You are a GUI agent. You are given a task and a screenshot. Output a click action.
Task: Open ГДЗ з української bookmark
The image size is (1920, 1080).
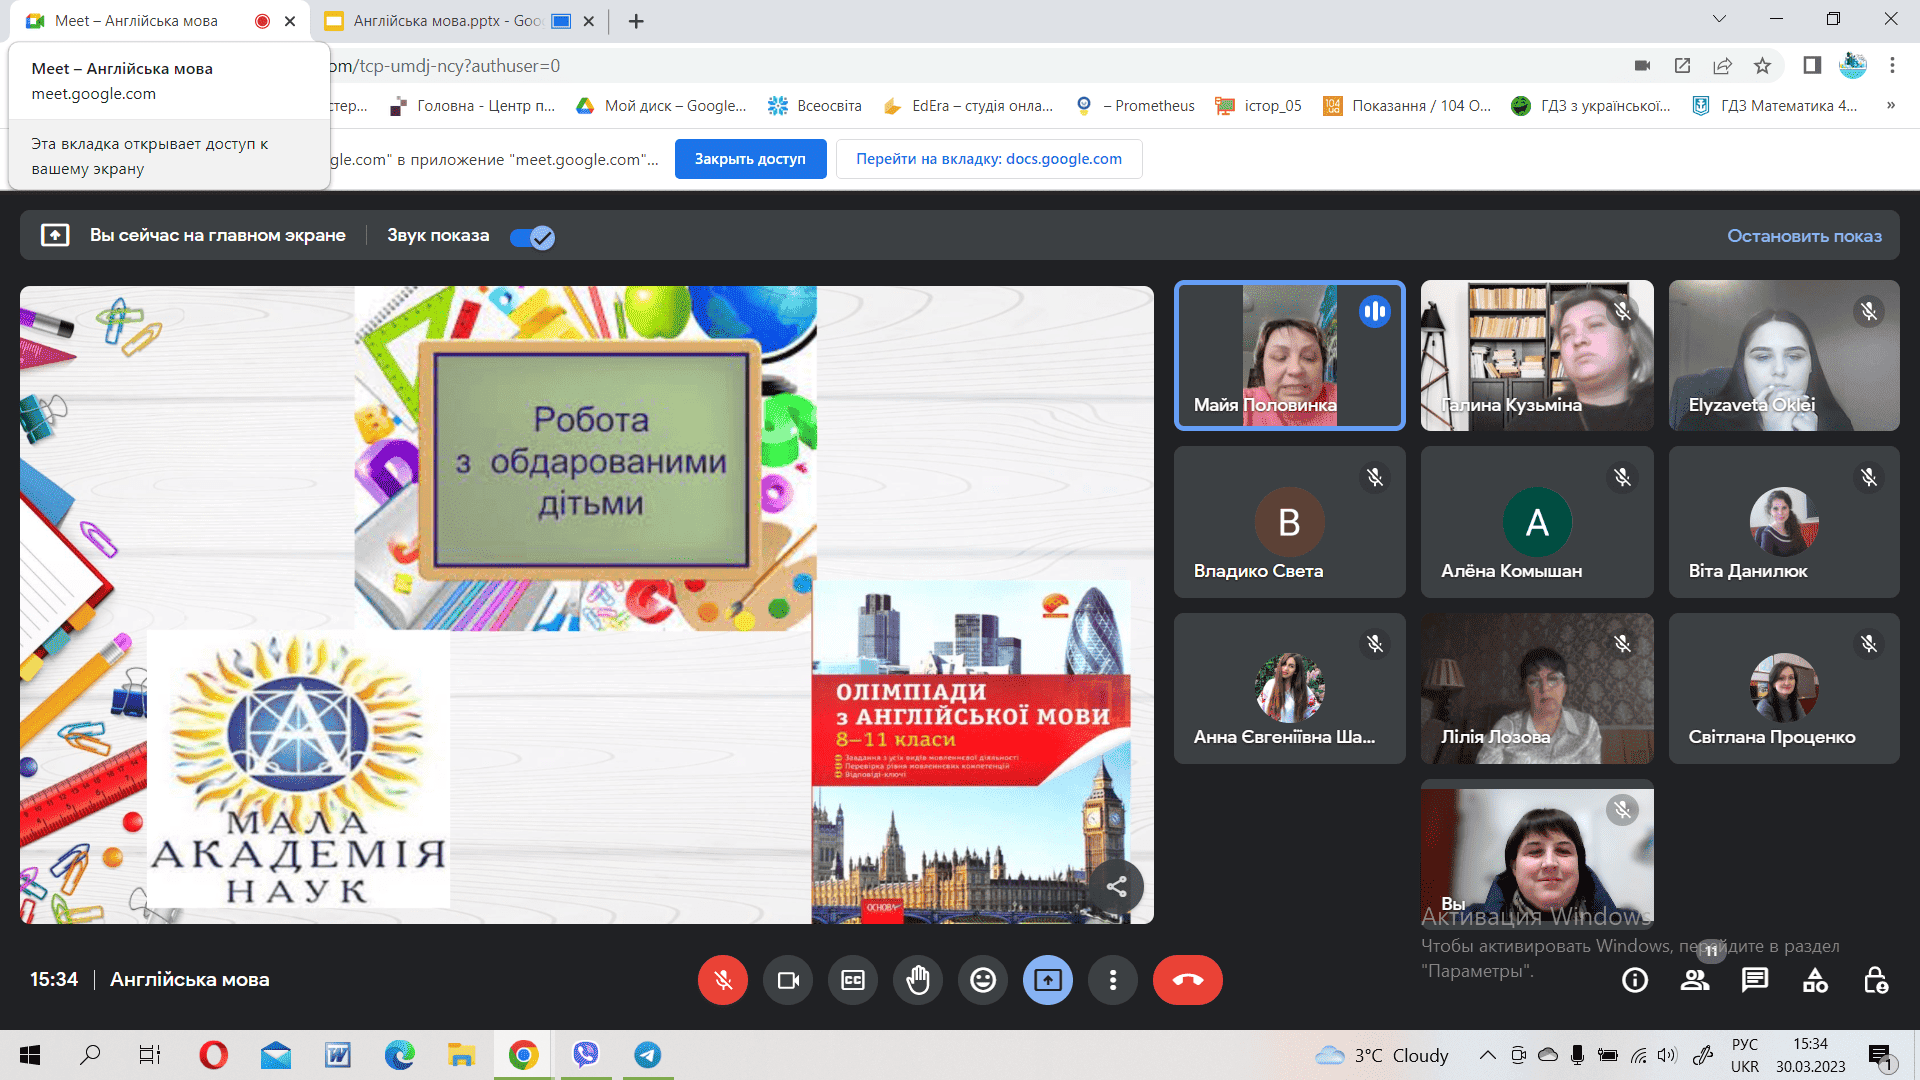[x=1590, y=106]
